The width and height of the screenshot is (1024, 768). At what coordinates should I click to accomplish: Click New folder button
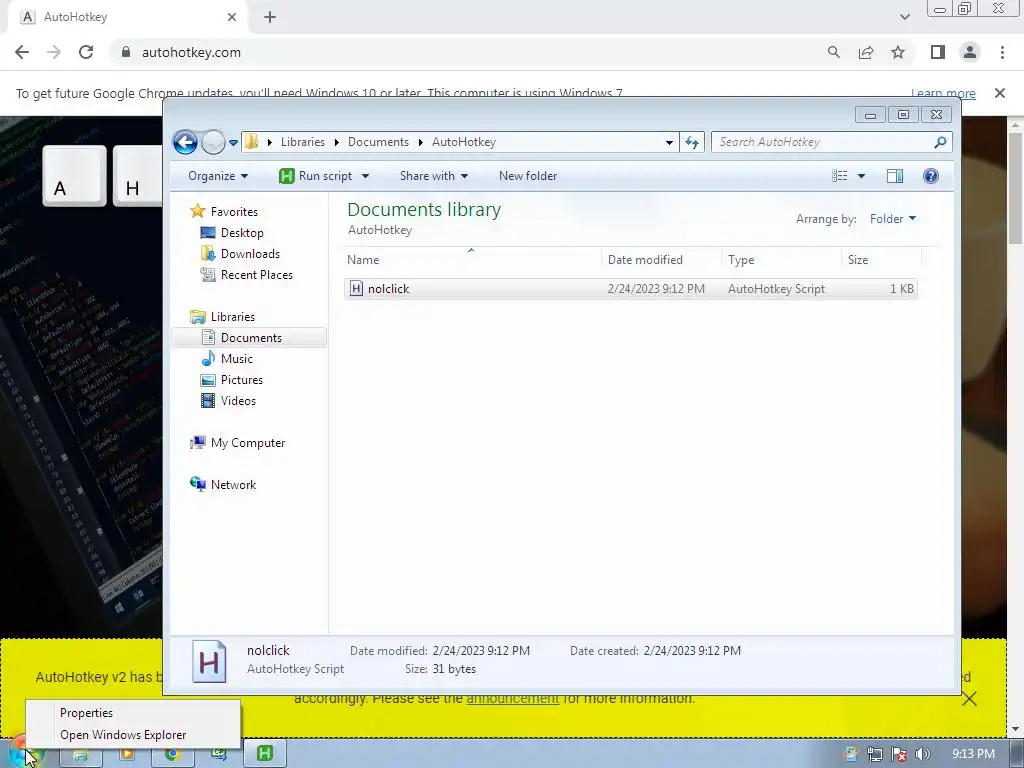528,176
